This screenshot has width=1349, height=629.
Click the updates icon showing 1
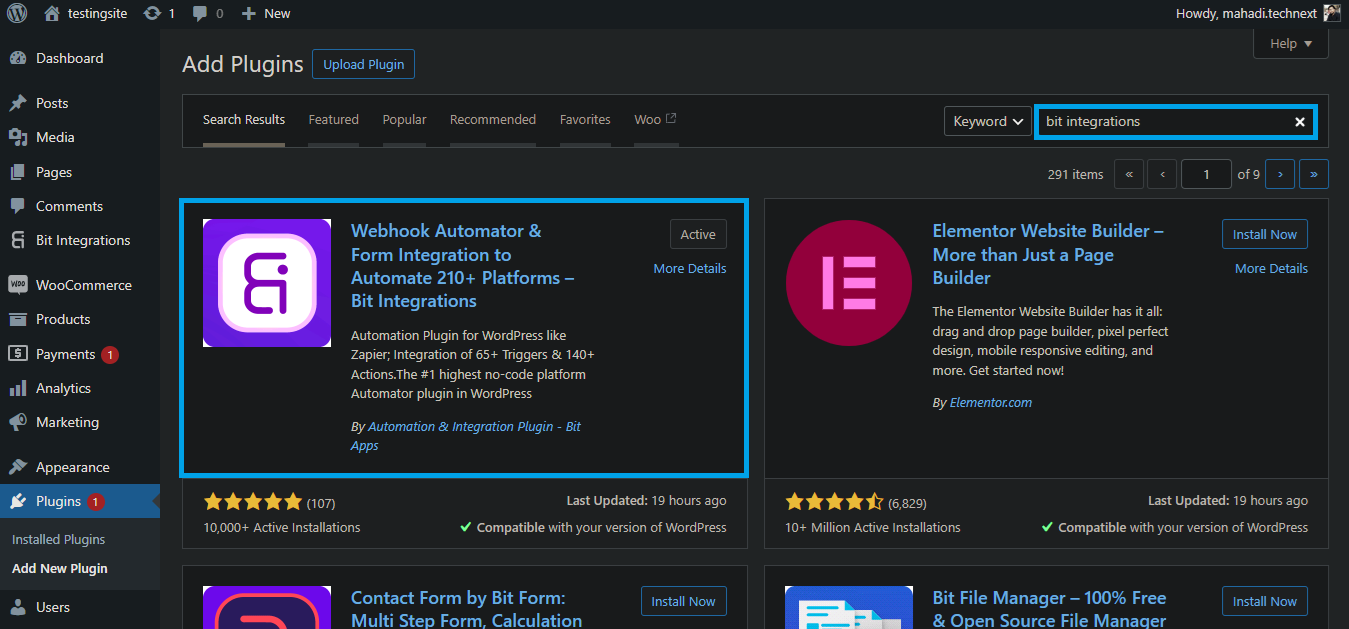coord(159,13)
